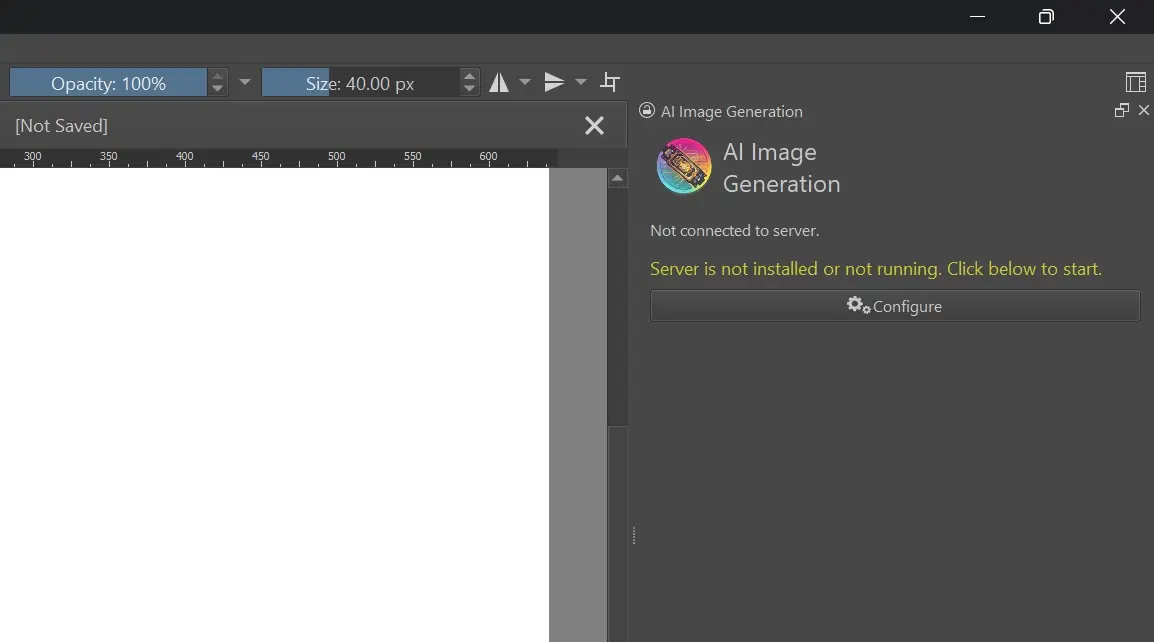This screenshot has width=1154, height=642.
Task: Decrease brush size with down stepper
Action: 470,89
